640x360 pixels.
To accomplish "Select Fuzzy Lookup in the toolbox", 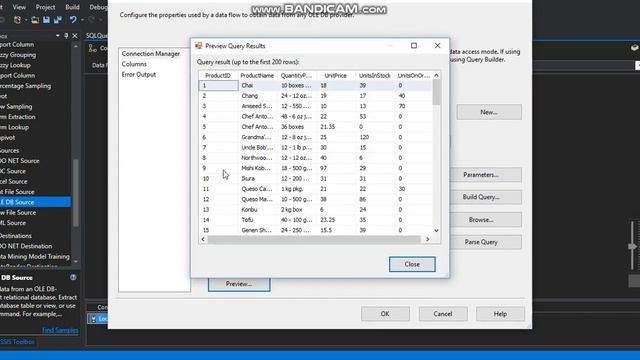I will click(15, 65).
